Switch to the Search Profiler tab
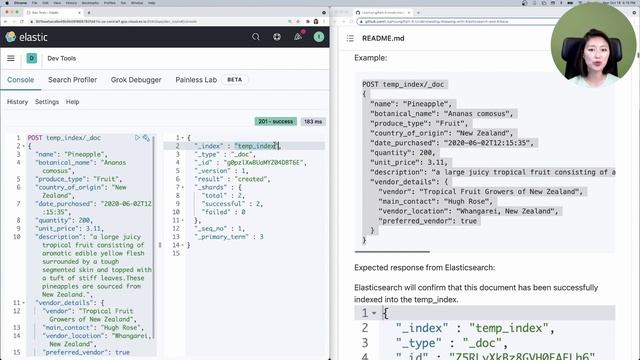 [x=73, y=80]
